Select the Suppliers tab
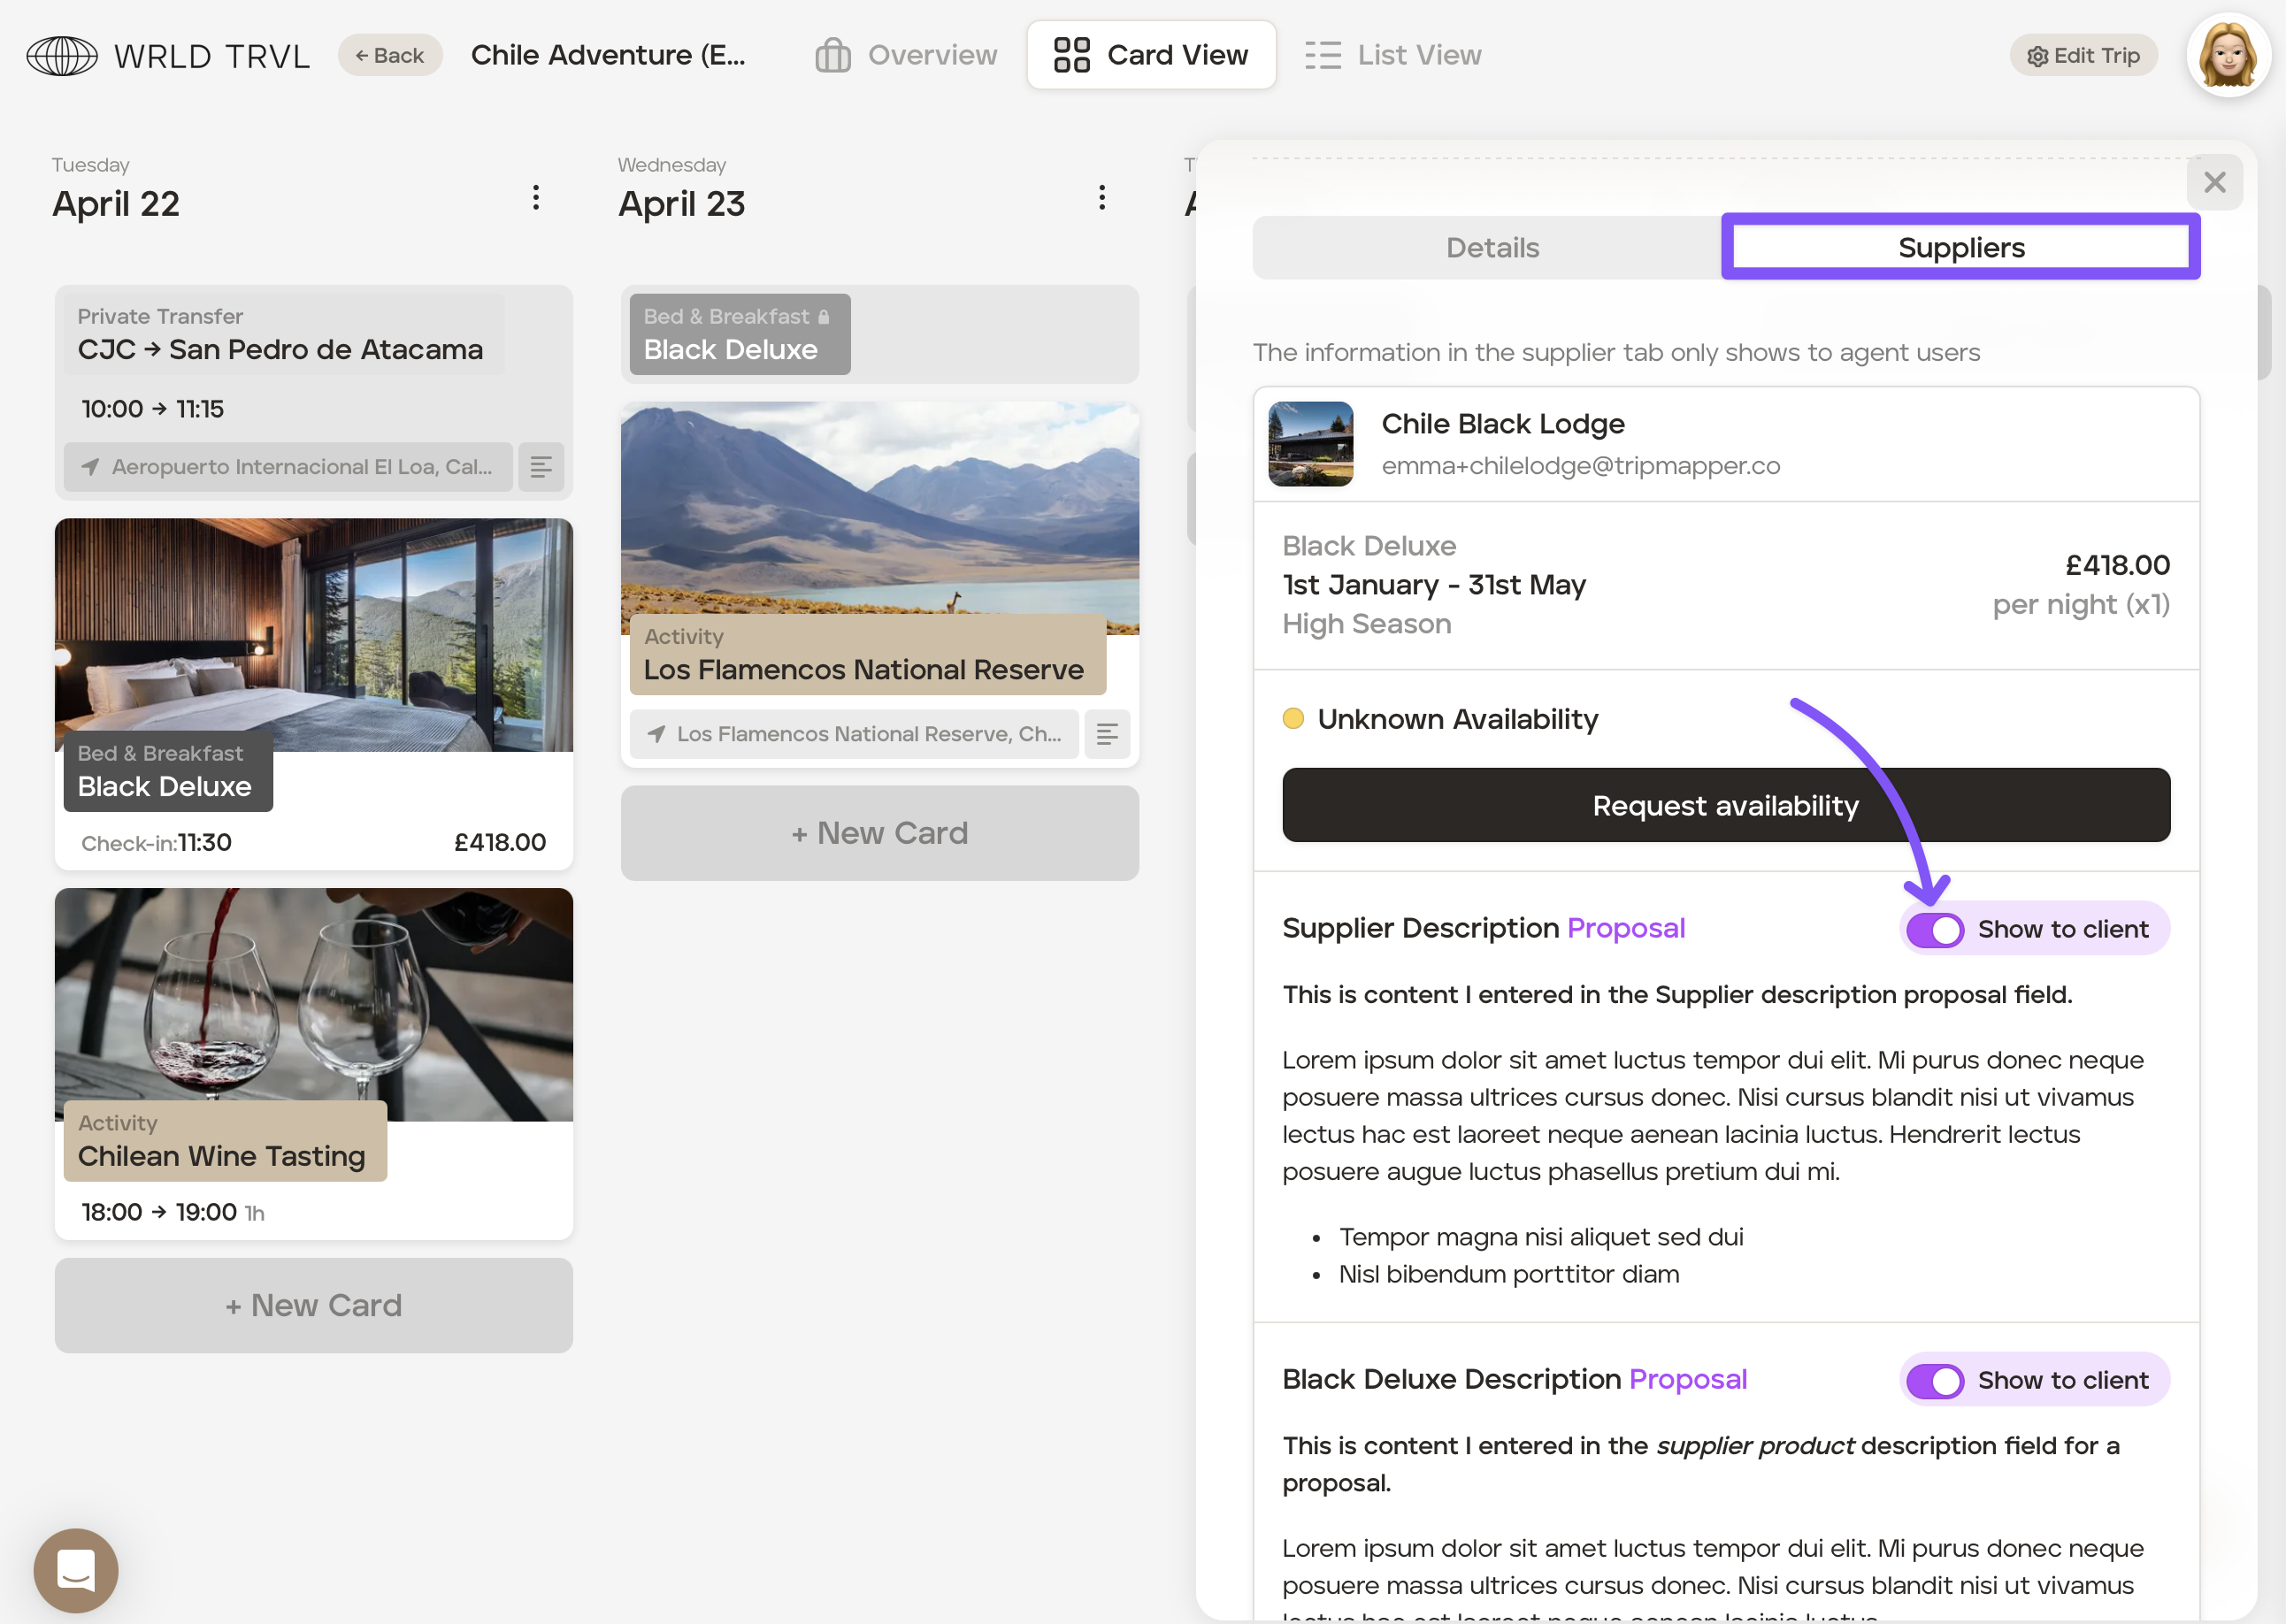This screenshot has height=1624, width=2286. 1960,248
